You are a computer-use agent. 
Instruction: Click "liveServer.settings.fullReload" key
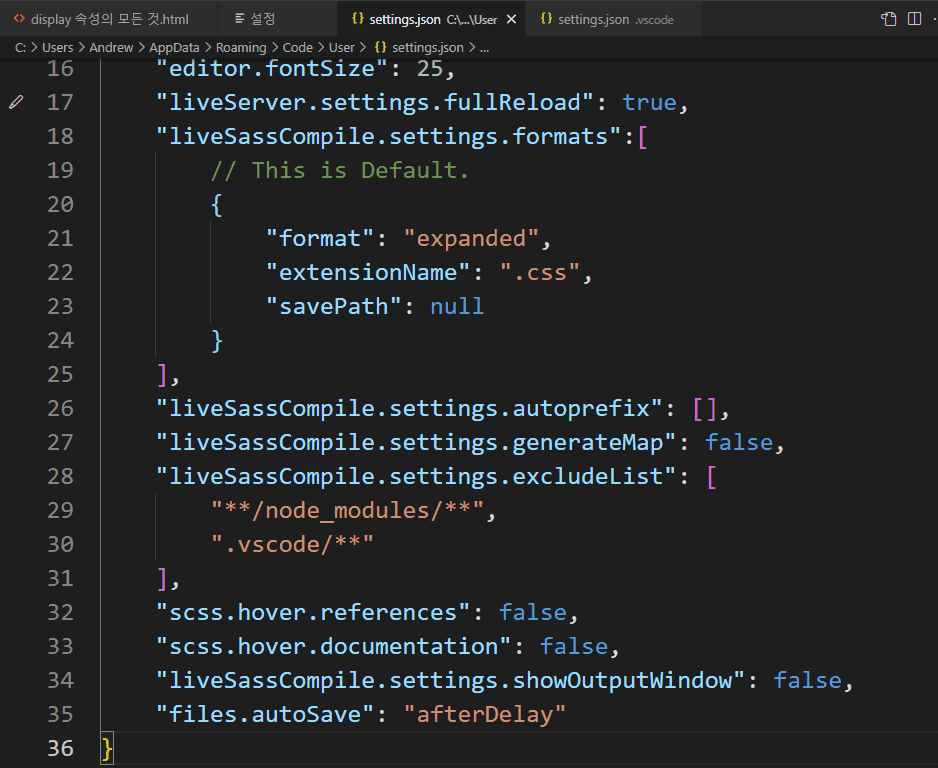[x=374, y=102]
